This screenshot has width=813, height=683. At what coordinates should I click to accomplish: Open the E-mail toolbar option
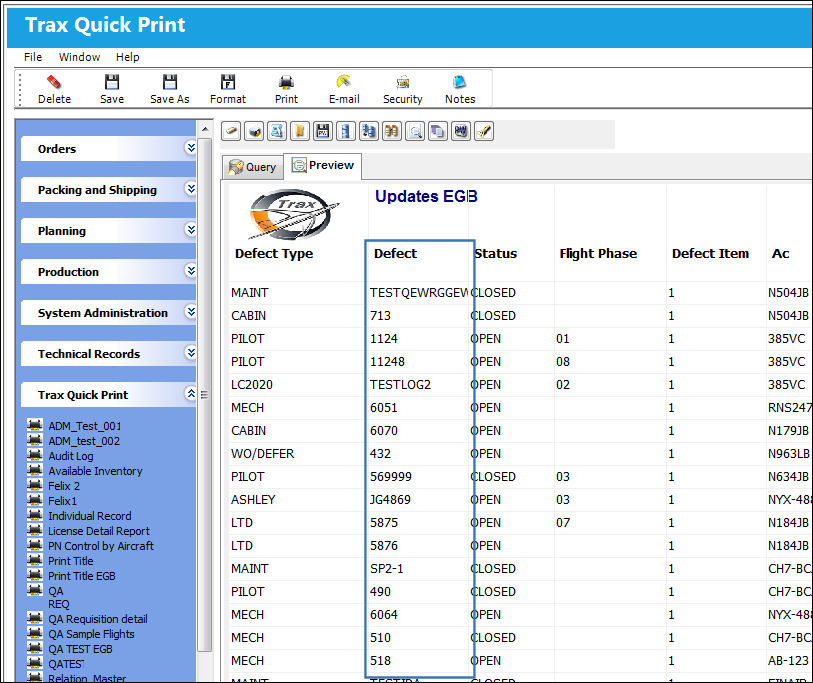coord(344,89)
